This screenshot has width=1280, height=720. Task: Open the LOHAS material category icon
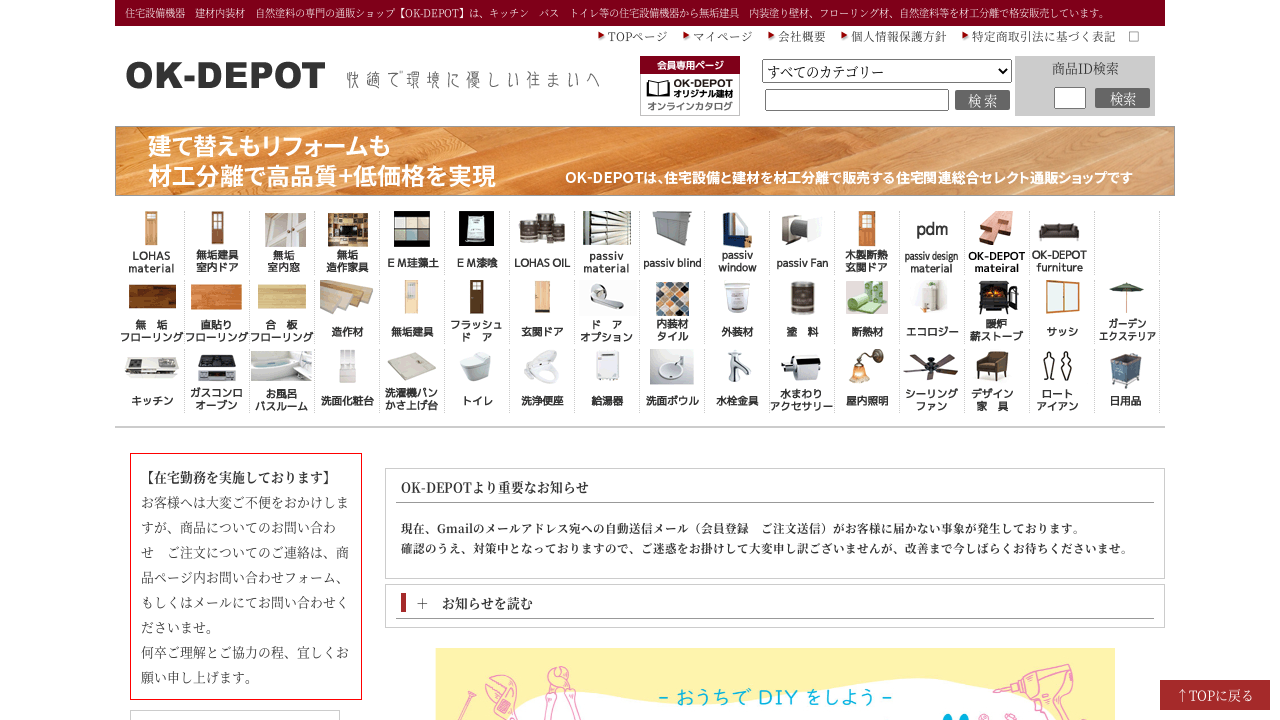point(151,243)
